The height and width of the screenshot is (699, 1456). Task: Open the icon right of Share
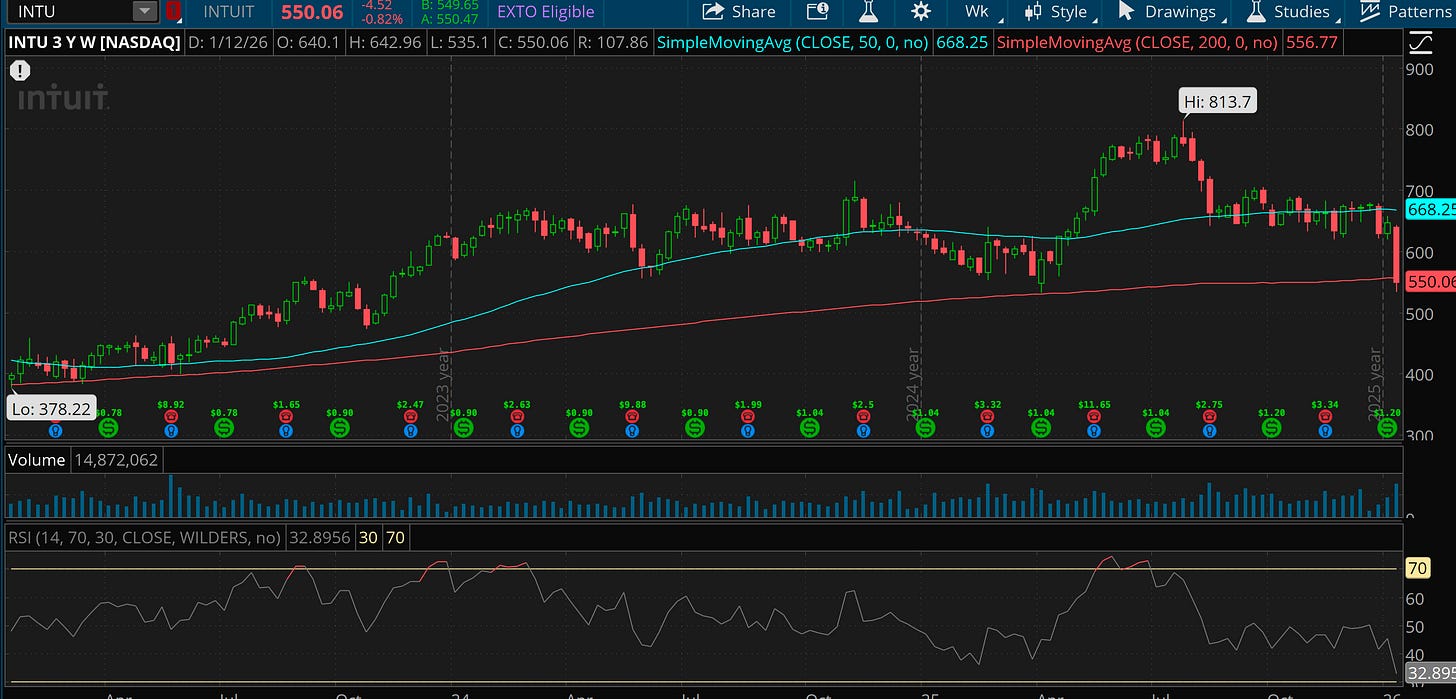(817, 12)
